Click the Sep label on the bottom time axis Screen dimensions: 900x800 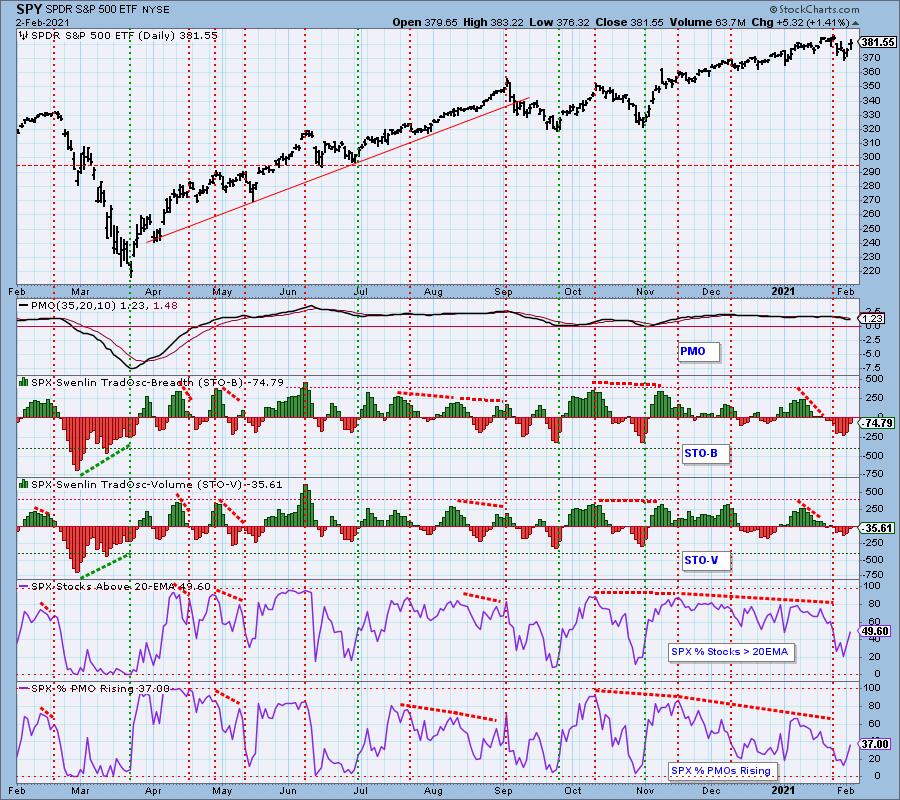pyautogui.click(x=503, y=791)
